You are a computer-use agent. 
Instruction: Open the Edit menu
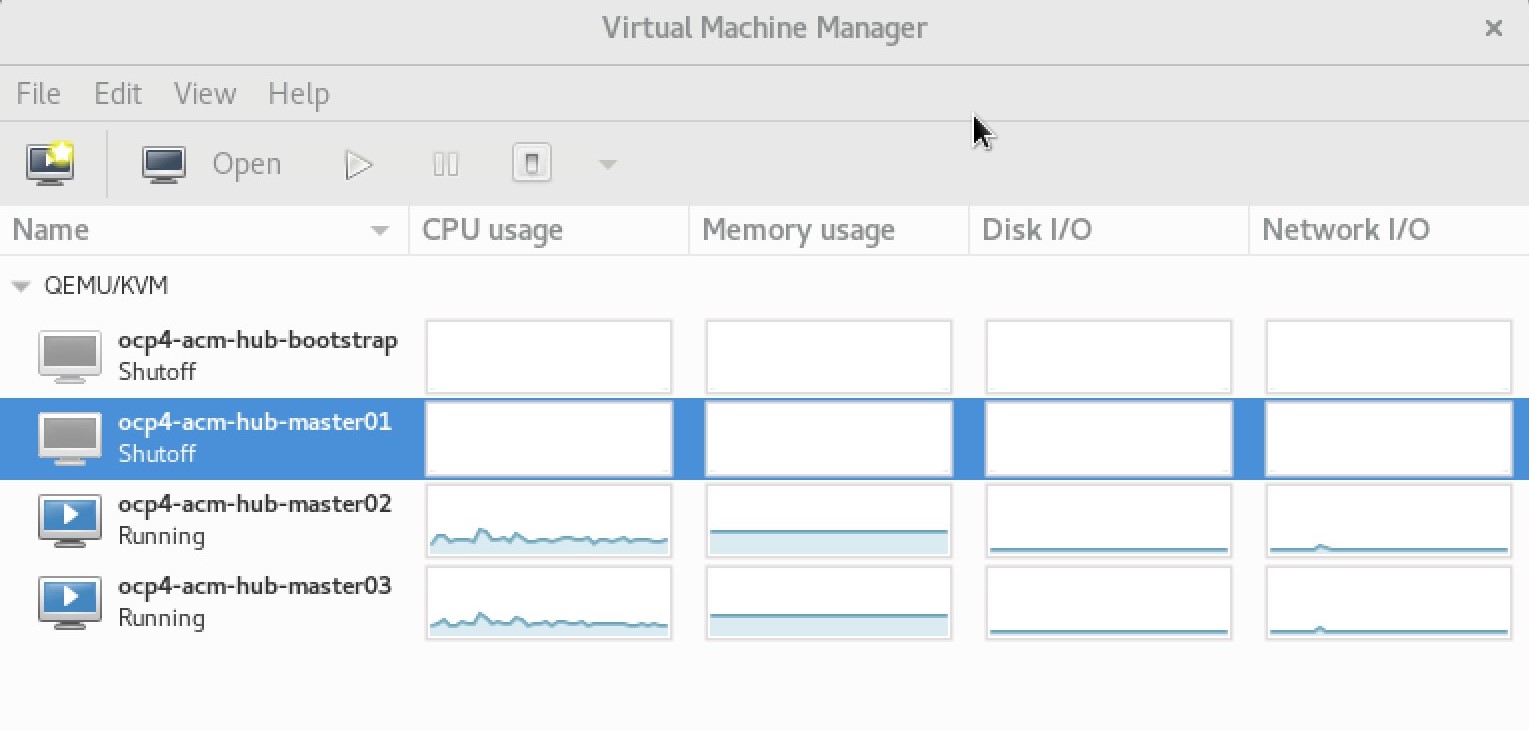coord(118,94)
